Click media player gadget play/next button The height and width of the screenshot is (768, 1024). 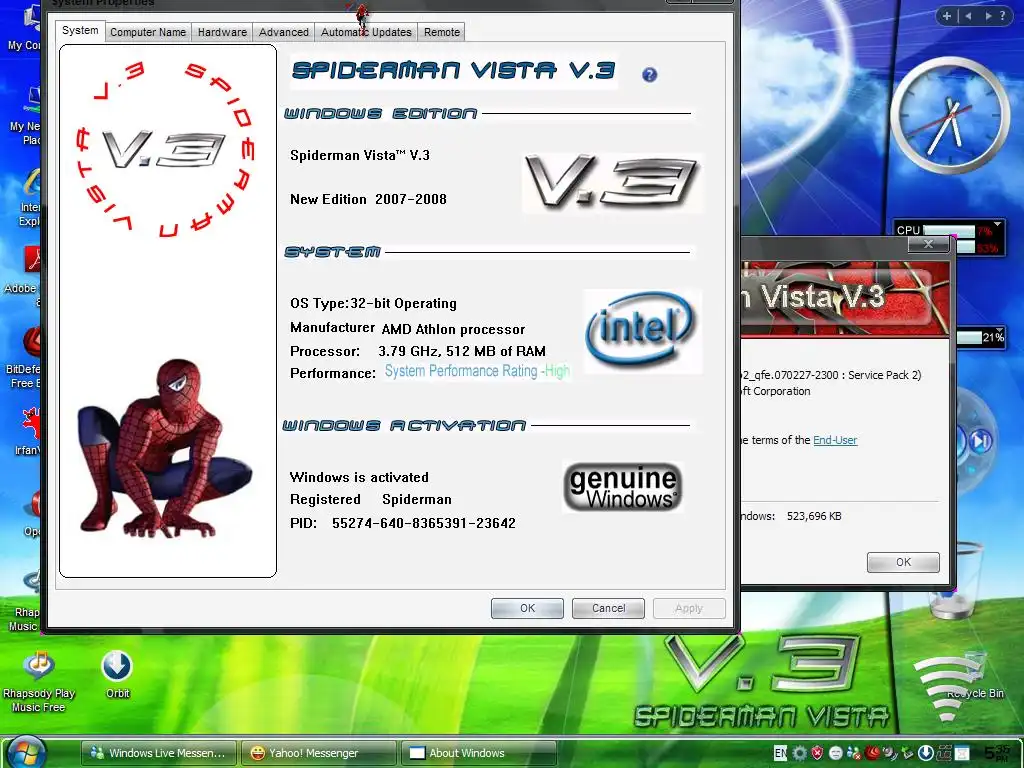click(x=980, y=441)
